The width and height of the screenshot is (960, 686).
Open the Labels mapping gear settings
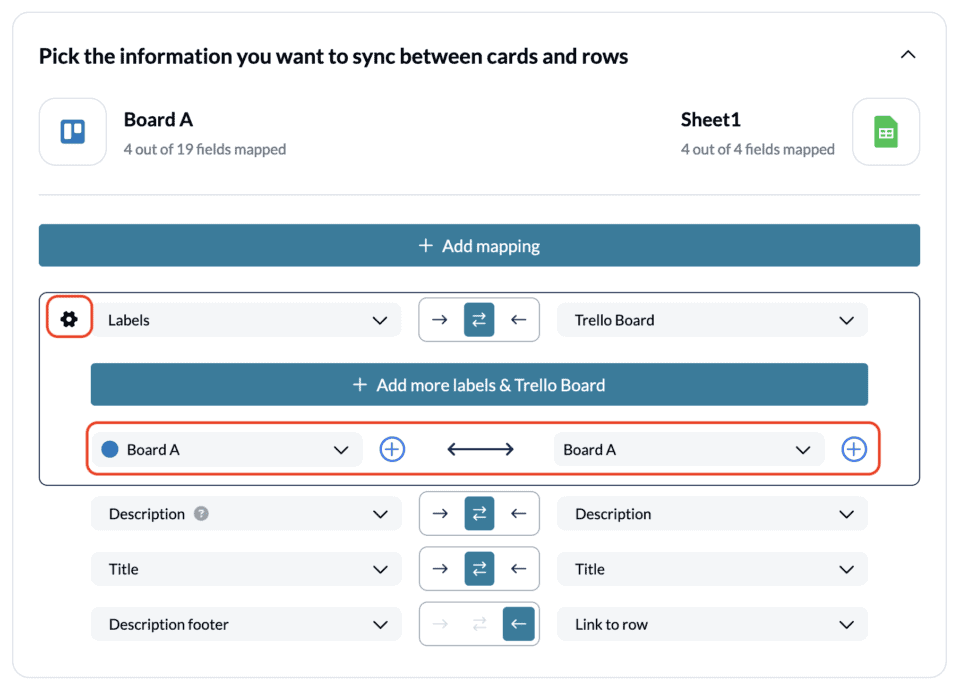[x=69, y=319]
